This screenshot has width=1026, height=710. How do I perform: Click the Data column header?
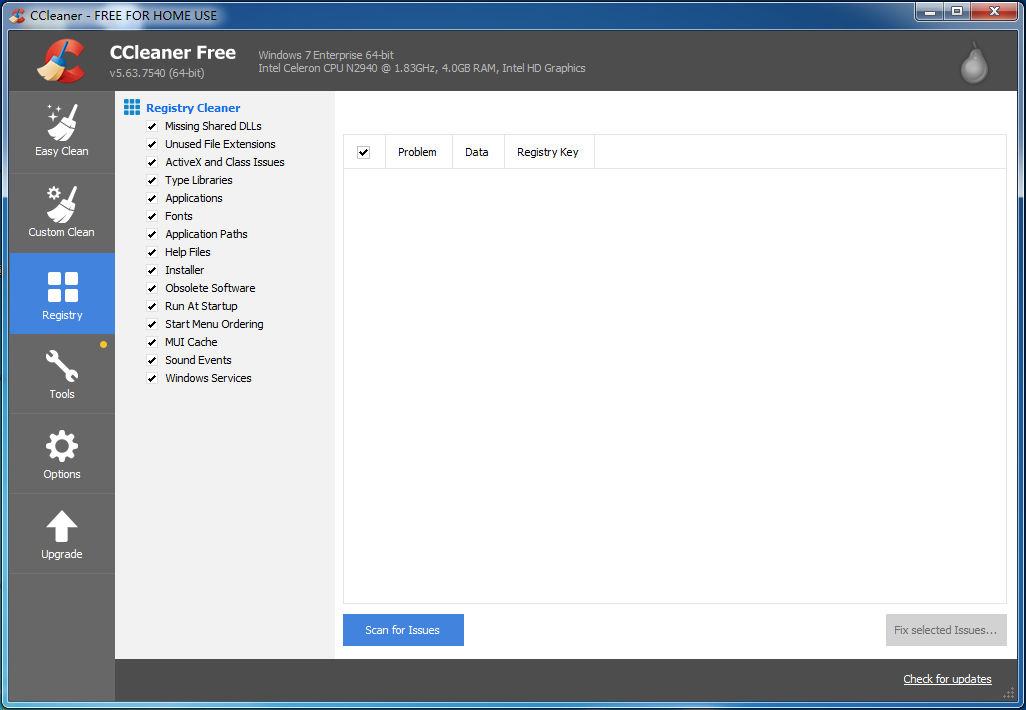[477, 152]
